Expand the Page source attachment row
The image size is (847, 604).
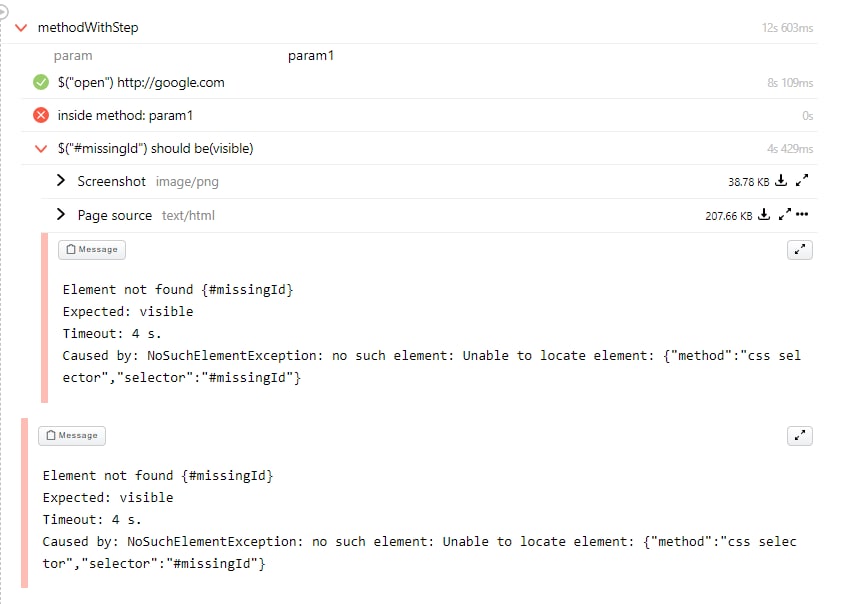click(61, 214)
